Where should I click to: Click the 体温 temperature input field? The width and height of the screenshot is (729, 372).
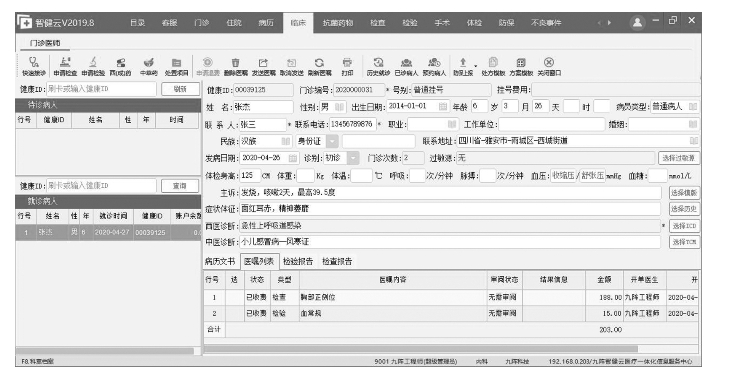tap(361, 176)
